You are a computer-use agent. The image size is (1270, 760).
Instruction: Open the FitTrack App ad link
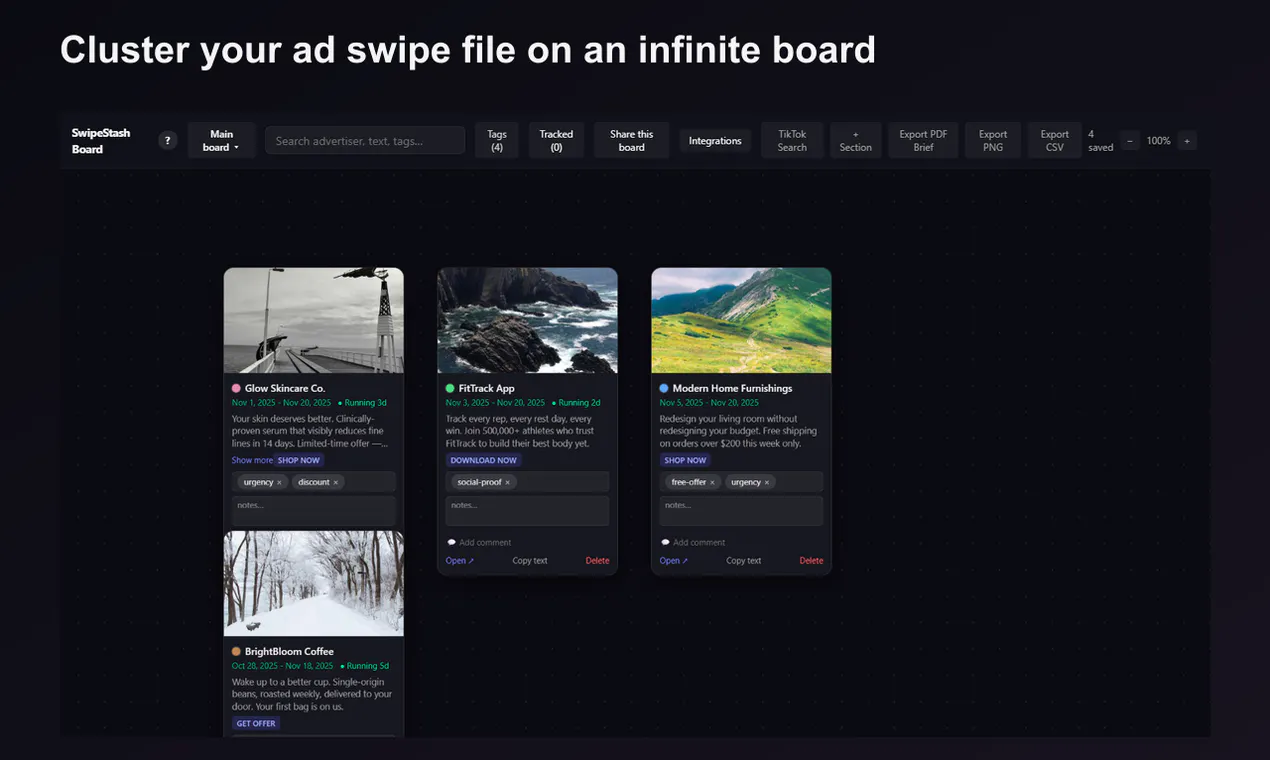pyautogui.click(x=460, y=561)
